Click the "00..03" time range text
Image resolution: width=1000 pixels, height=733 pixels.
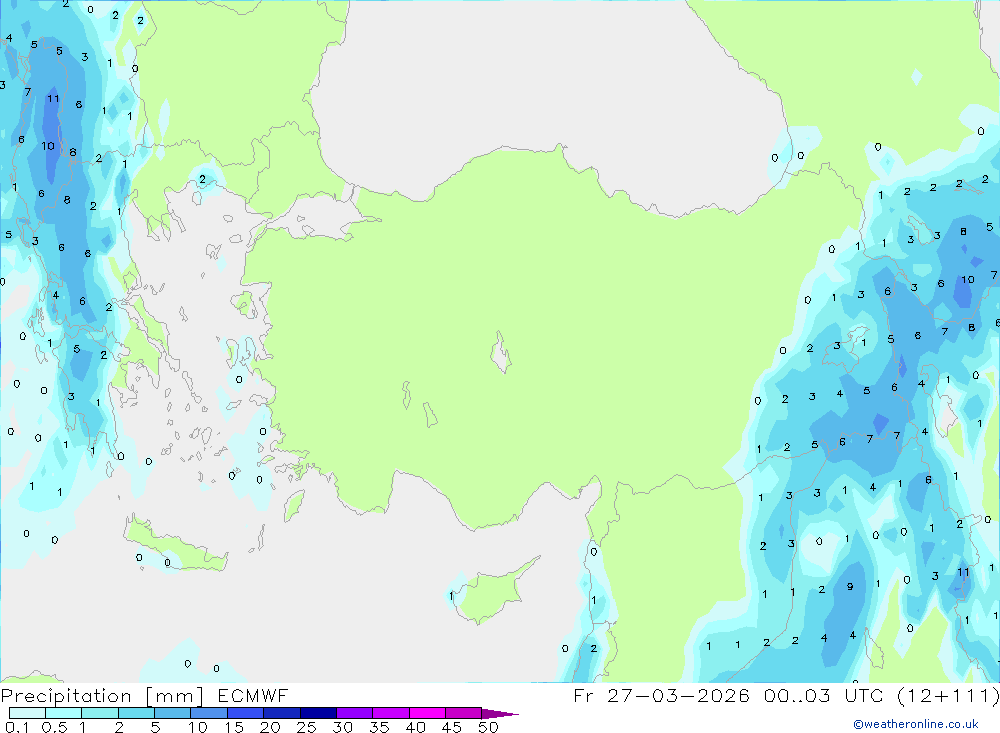797,695
